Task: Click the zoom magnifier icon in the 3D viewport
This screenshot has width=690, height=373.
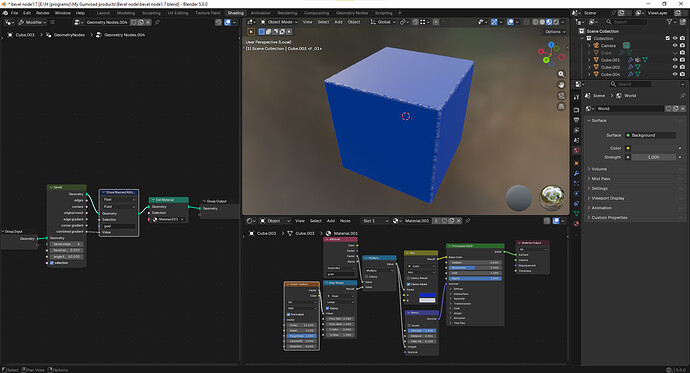Action: click(x=561, y=74)
